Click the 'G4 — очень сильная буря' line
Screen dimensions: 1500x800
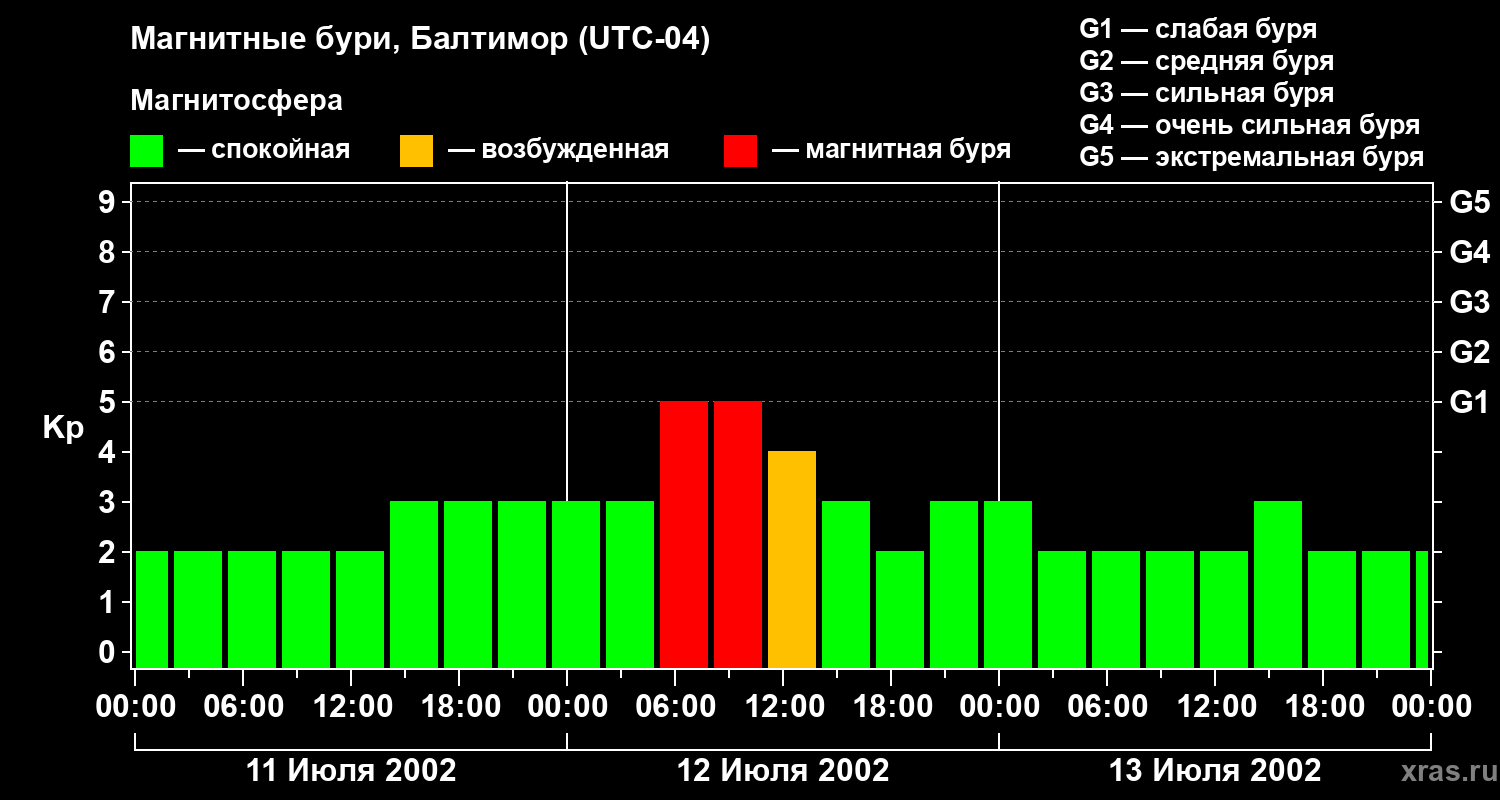(x=1249, y=125)
